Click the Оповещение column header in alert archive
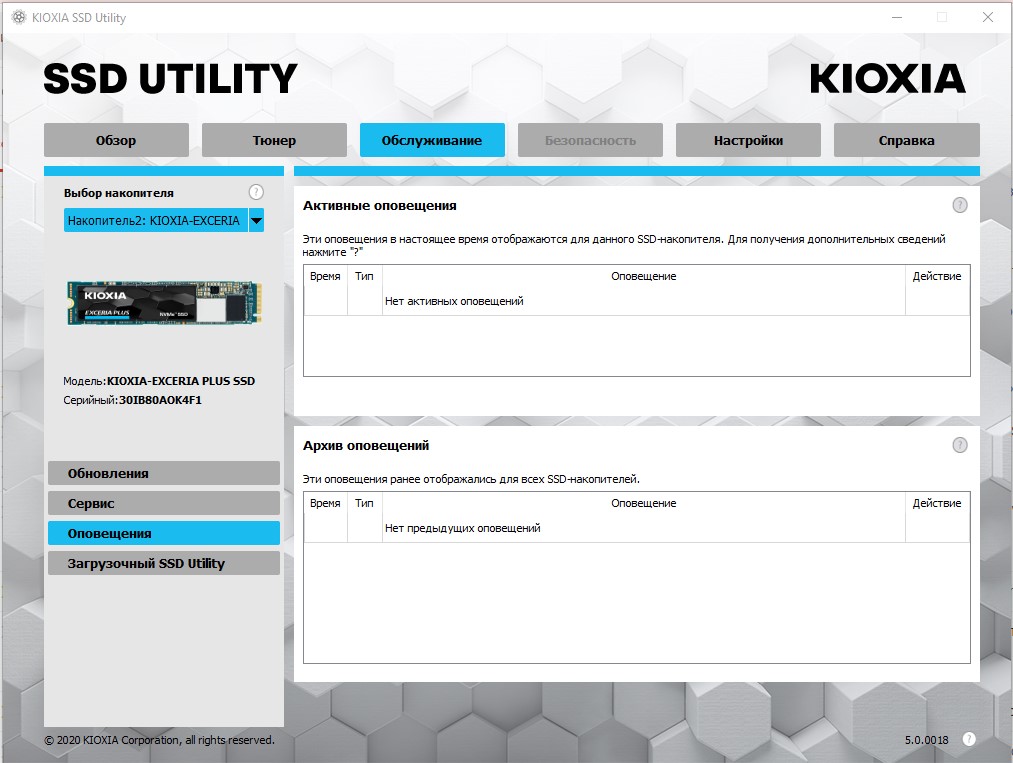This screenshot has width=1013, height=763. point(643,503)
